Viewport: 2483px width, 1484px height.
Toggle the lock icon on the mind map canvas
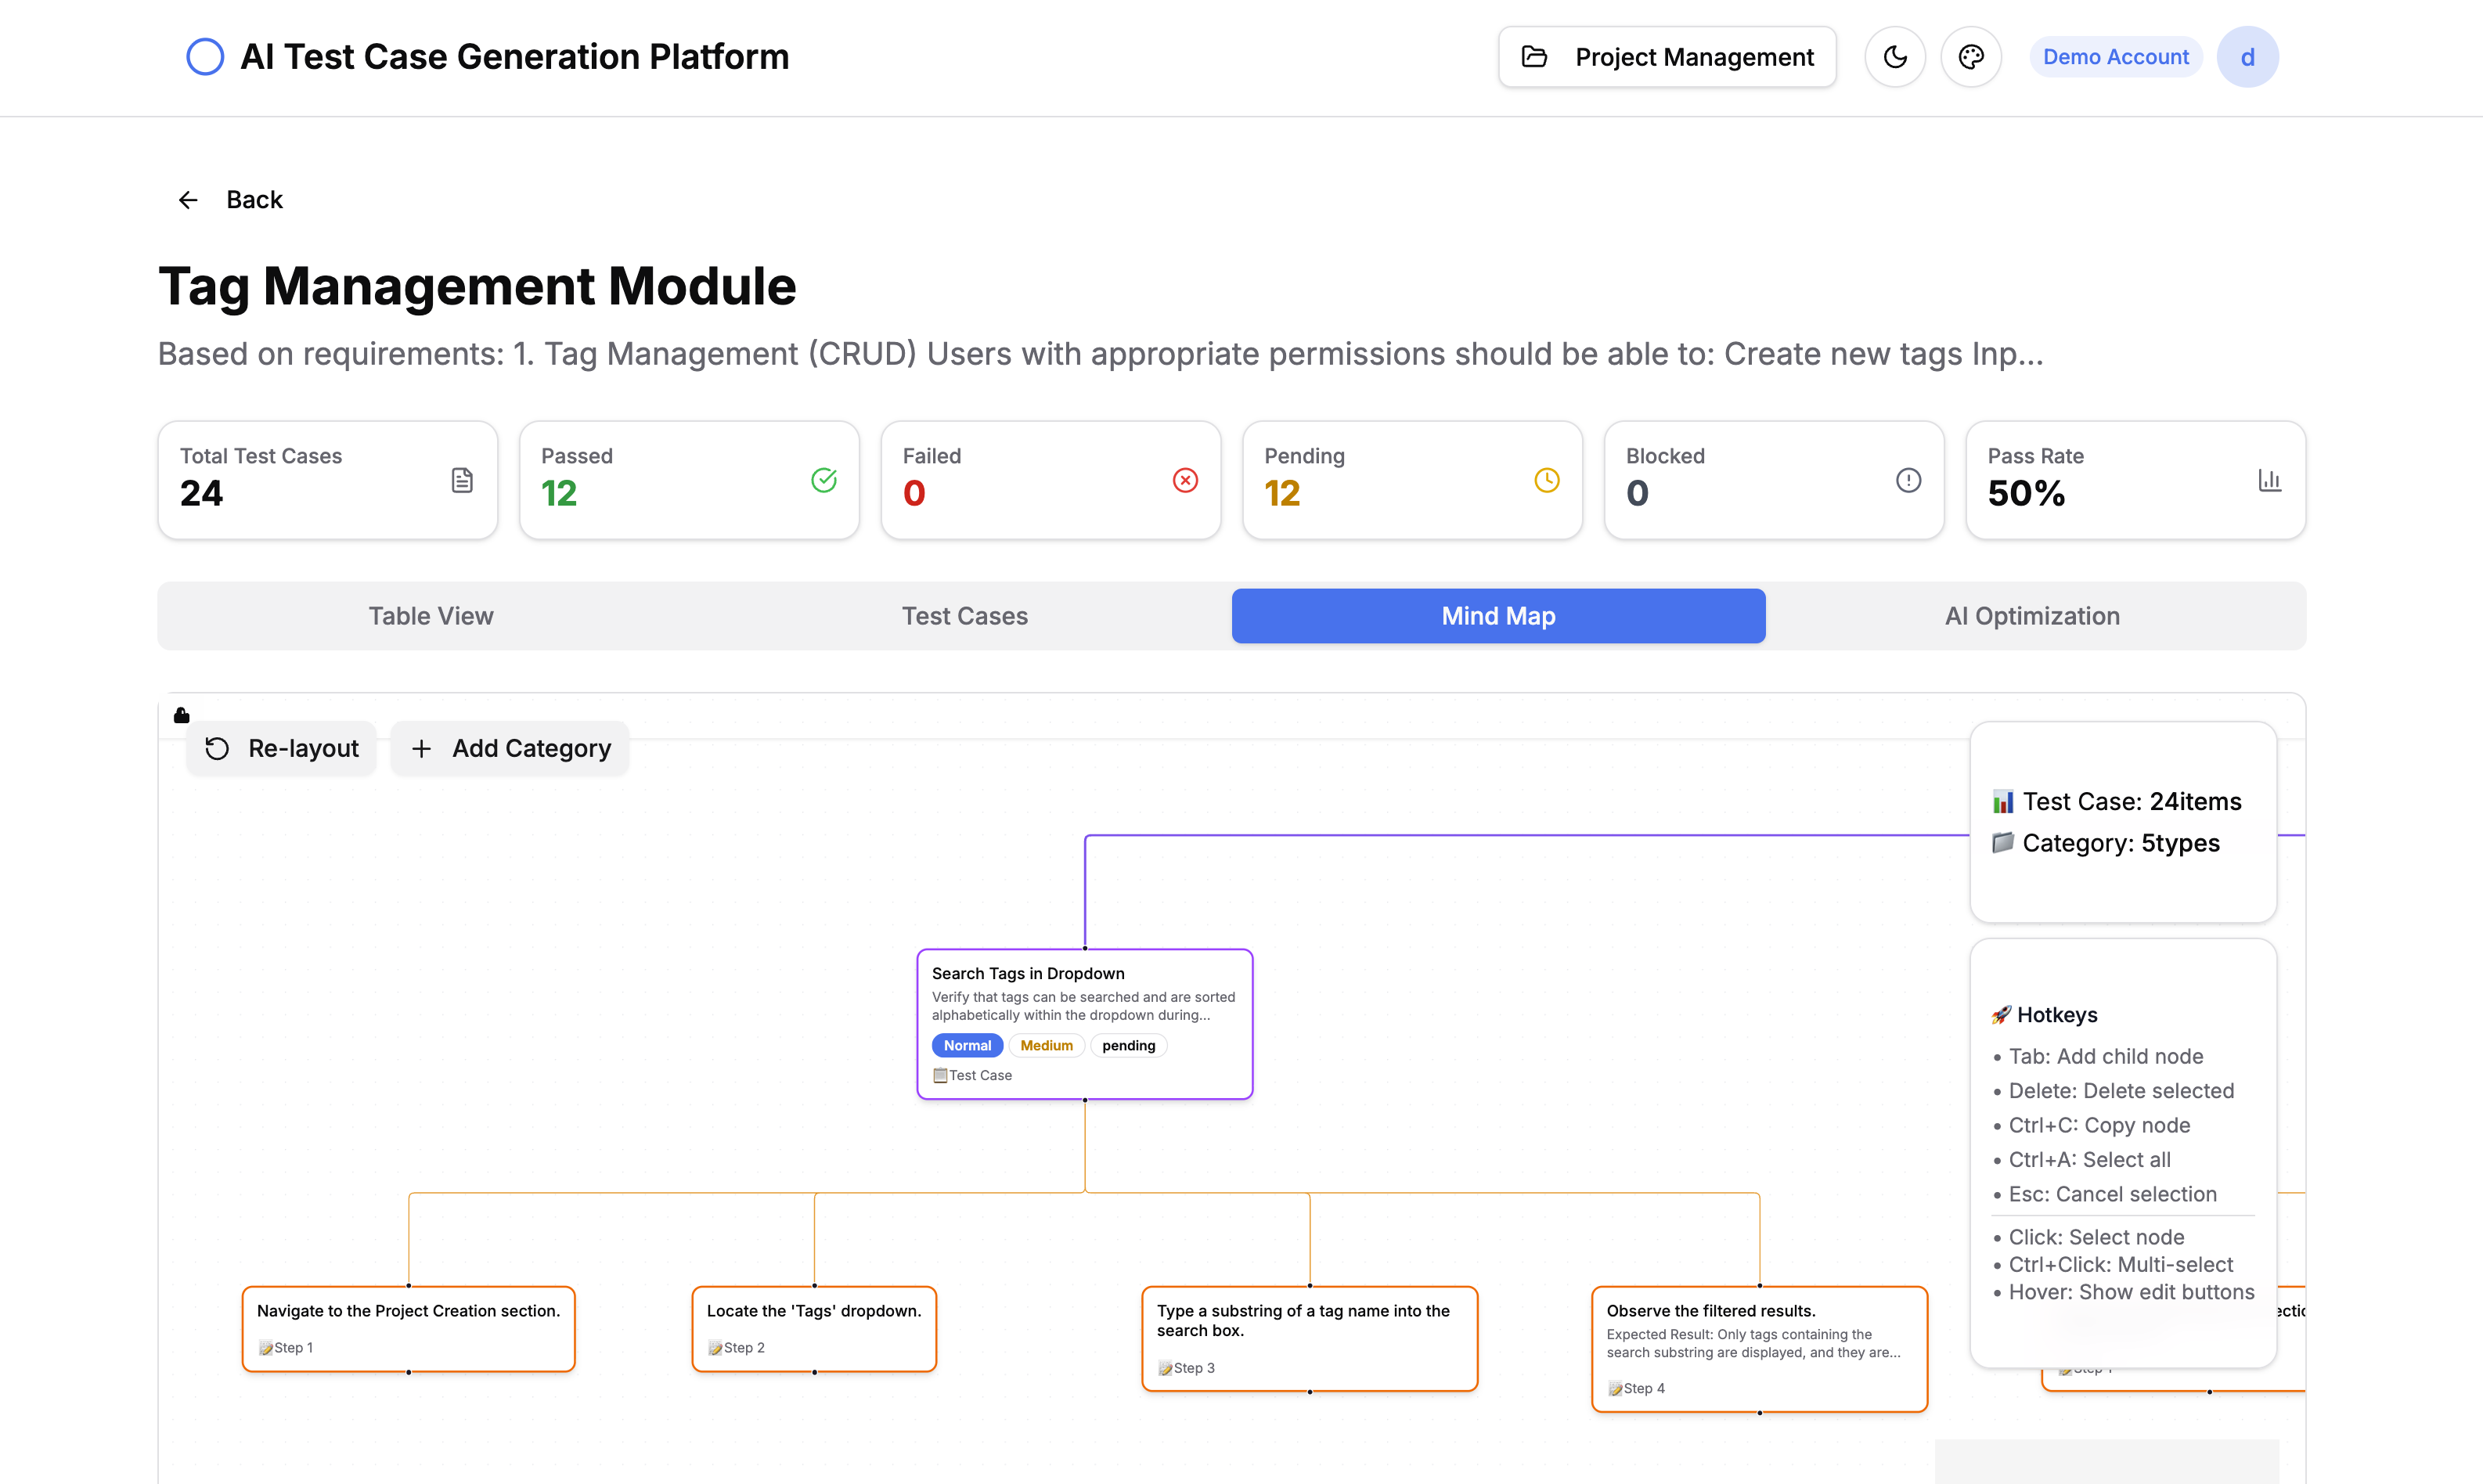[181, 714]
